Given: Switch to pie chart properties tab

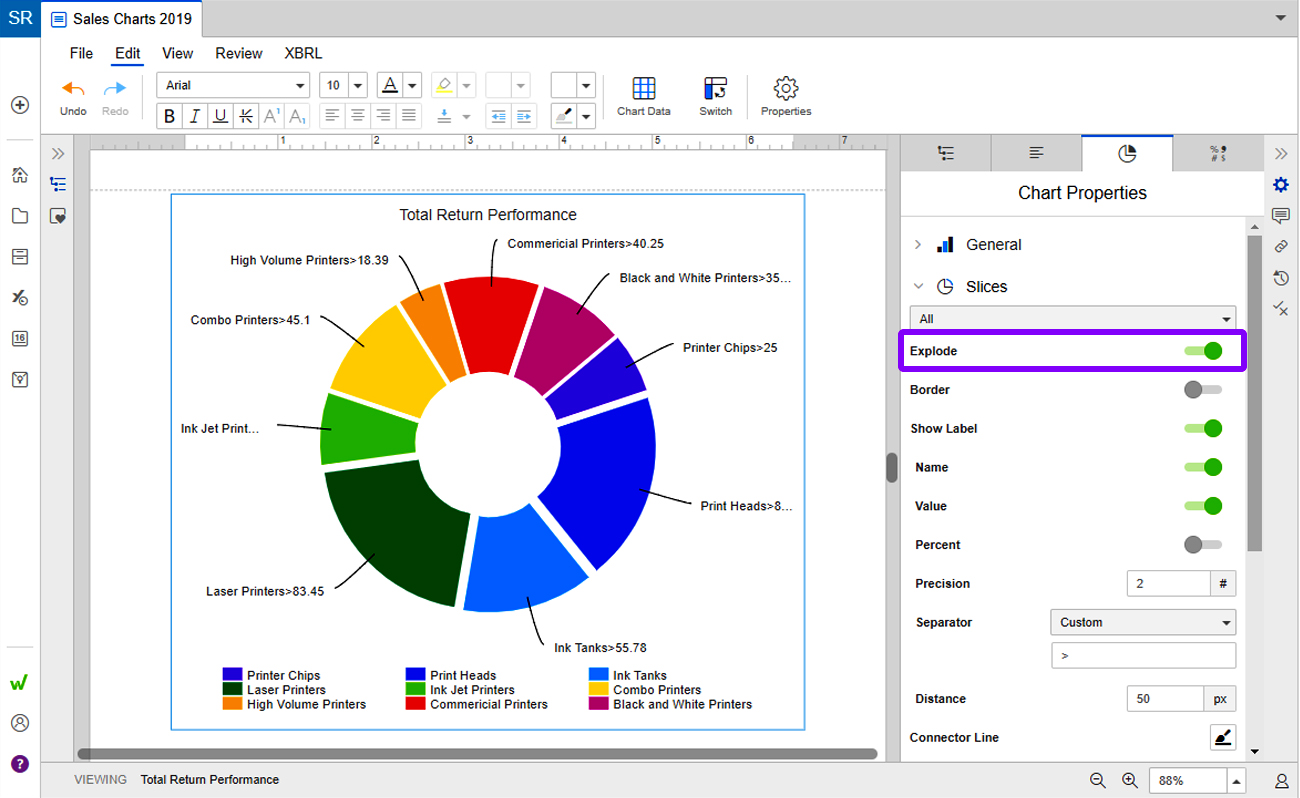Looking at the screenshot, I should click(1127, 153).
